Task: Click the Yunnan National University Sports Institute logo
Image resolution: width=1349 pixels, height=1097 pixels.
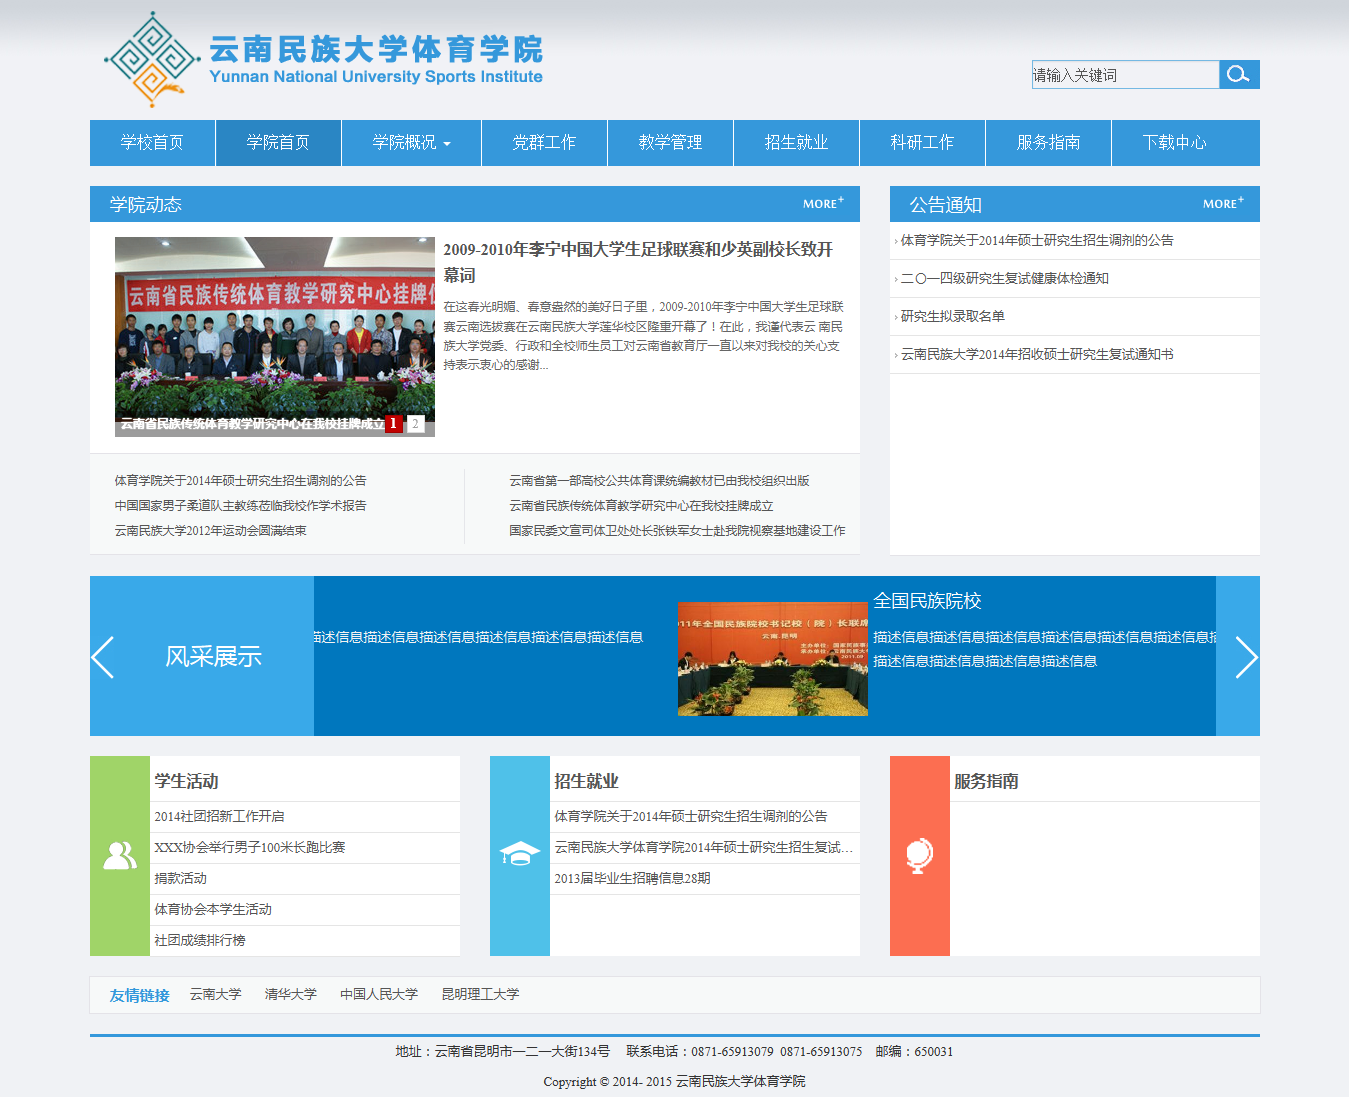Action: (323, 60)
